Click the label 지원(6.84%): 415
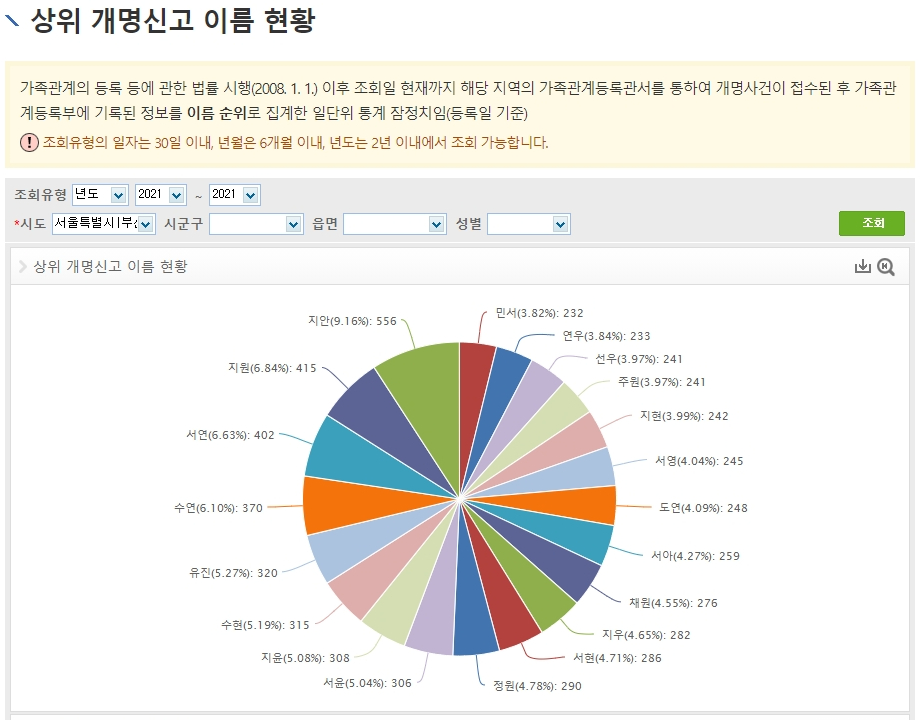Screen dimensions: 921x720 coord(272,368)
